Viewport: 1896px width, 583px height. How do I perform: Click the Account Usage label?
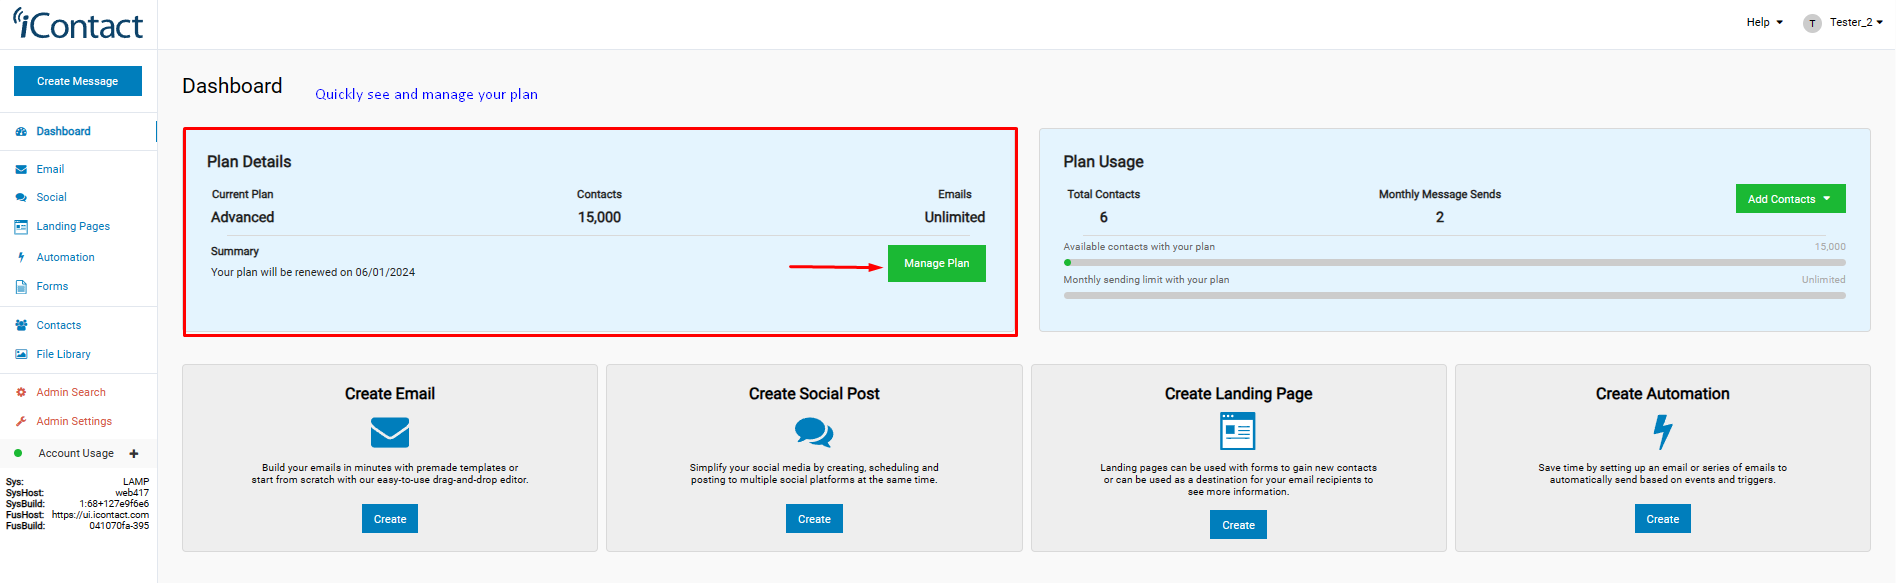pos(76,453)
